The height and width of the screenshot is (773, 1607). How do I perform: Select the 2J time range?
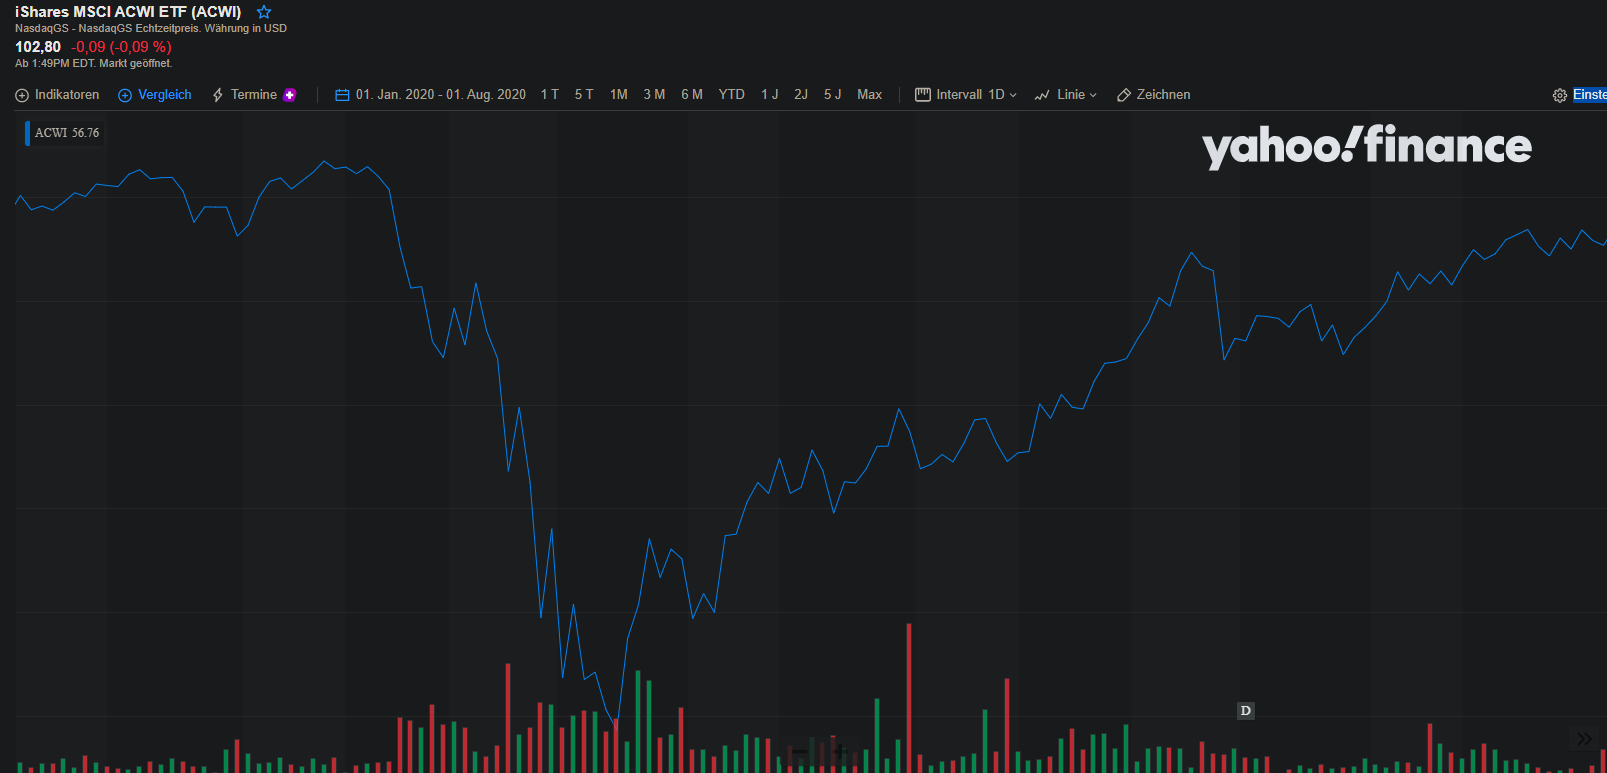coord(801,95)
